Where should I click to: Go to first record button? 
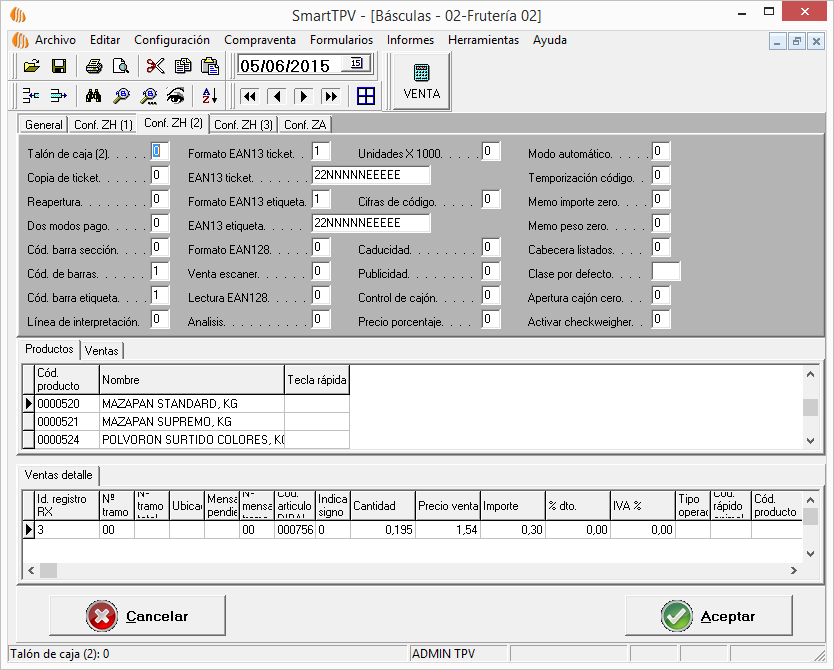coord(249,96)
